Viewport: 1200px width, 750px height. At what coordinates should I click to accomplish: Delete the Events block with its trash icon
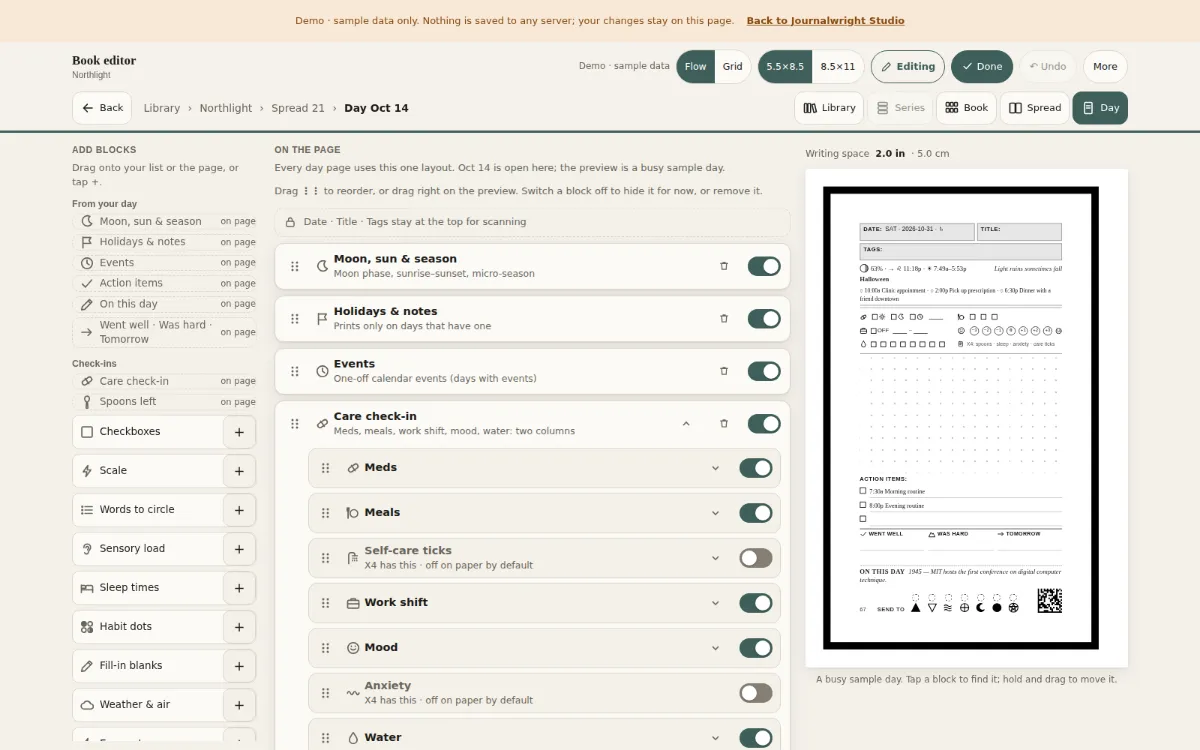tap(724, 371)
